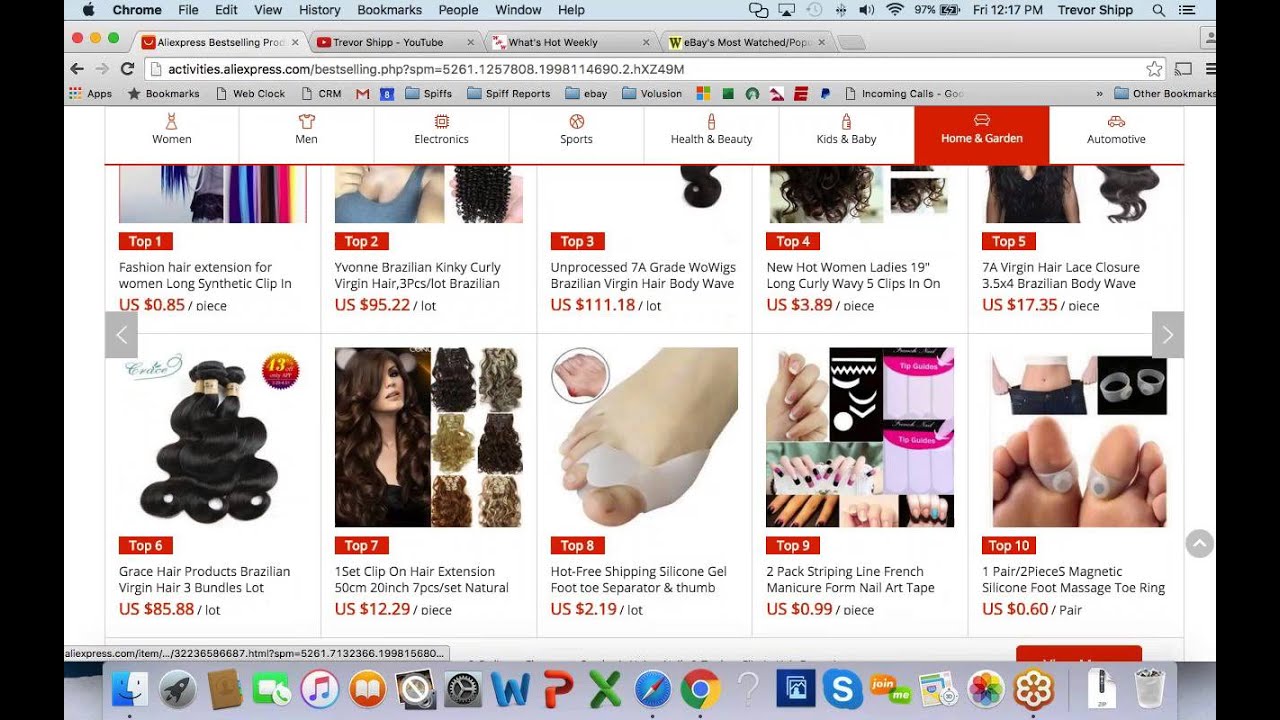Open Microsoft Excel from the dock
Screen dimensions: 1280x720
point(605,689)
